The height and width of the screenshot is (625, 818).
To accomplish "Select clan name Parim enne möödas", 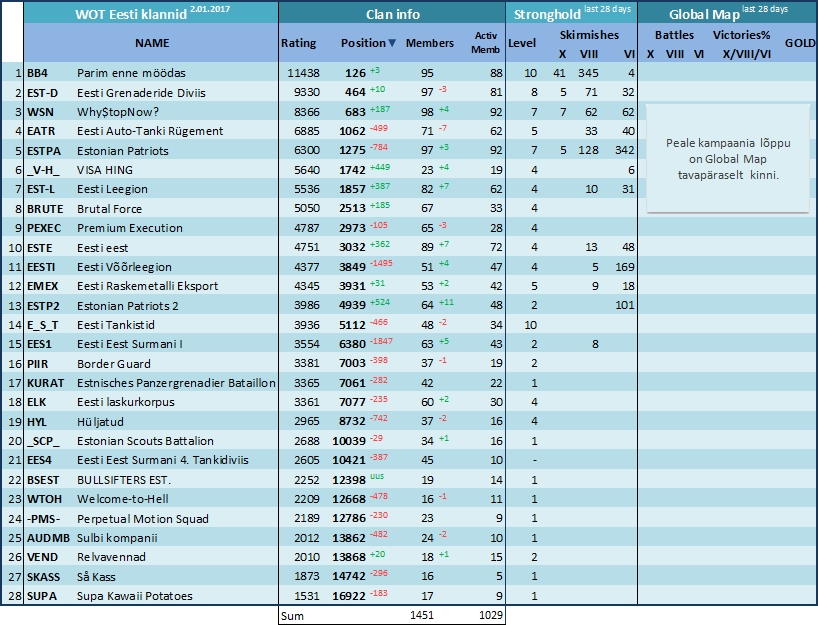I will (131, 73).
